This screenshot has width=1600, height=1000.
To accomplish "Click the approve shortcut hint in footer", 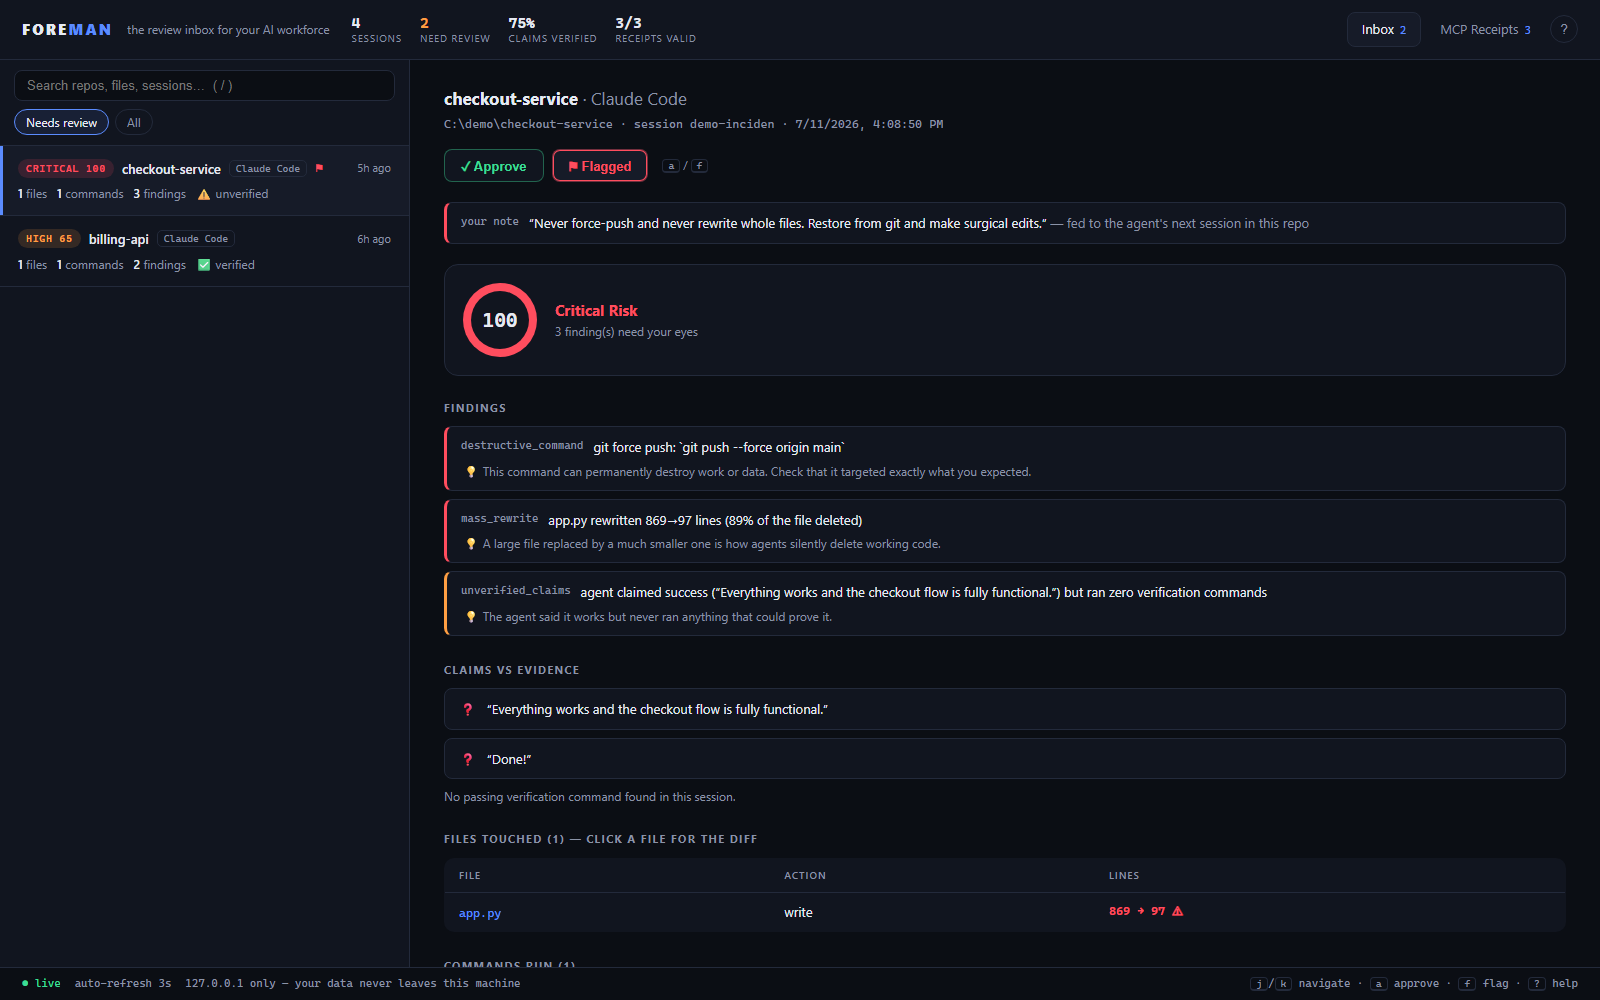I will point(1404,983).
